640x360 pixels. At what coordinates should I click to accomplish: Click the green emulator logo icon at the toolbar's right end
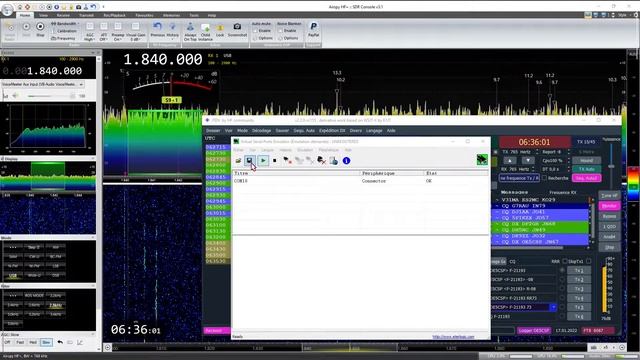click(482, 159)
